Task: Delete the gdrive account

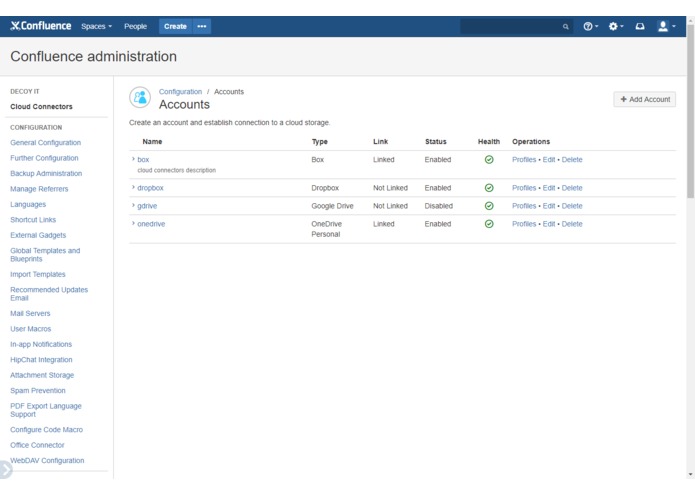Action: [x=572, y=206]
